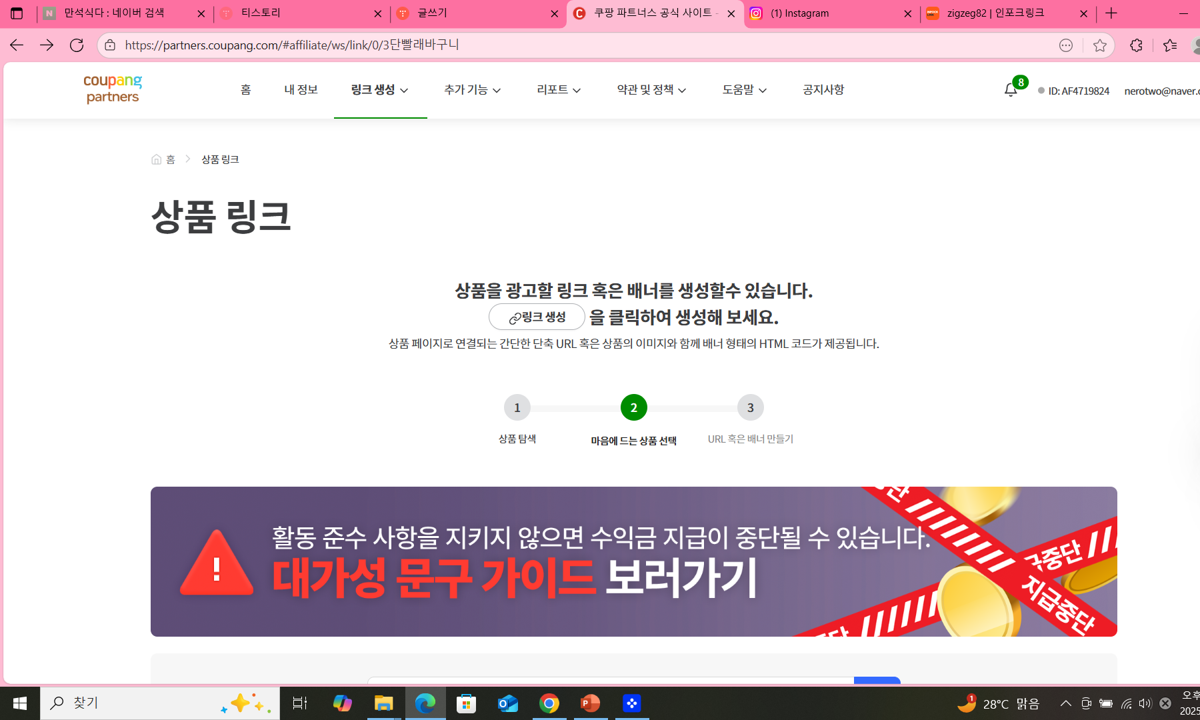Screen dimensions: 1200x720
Task: Select step 1 상품 탐색 circle
Action: tap(517, 408)
